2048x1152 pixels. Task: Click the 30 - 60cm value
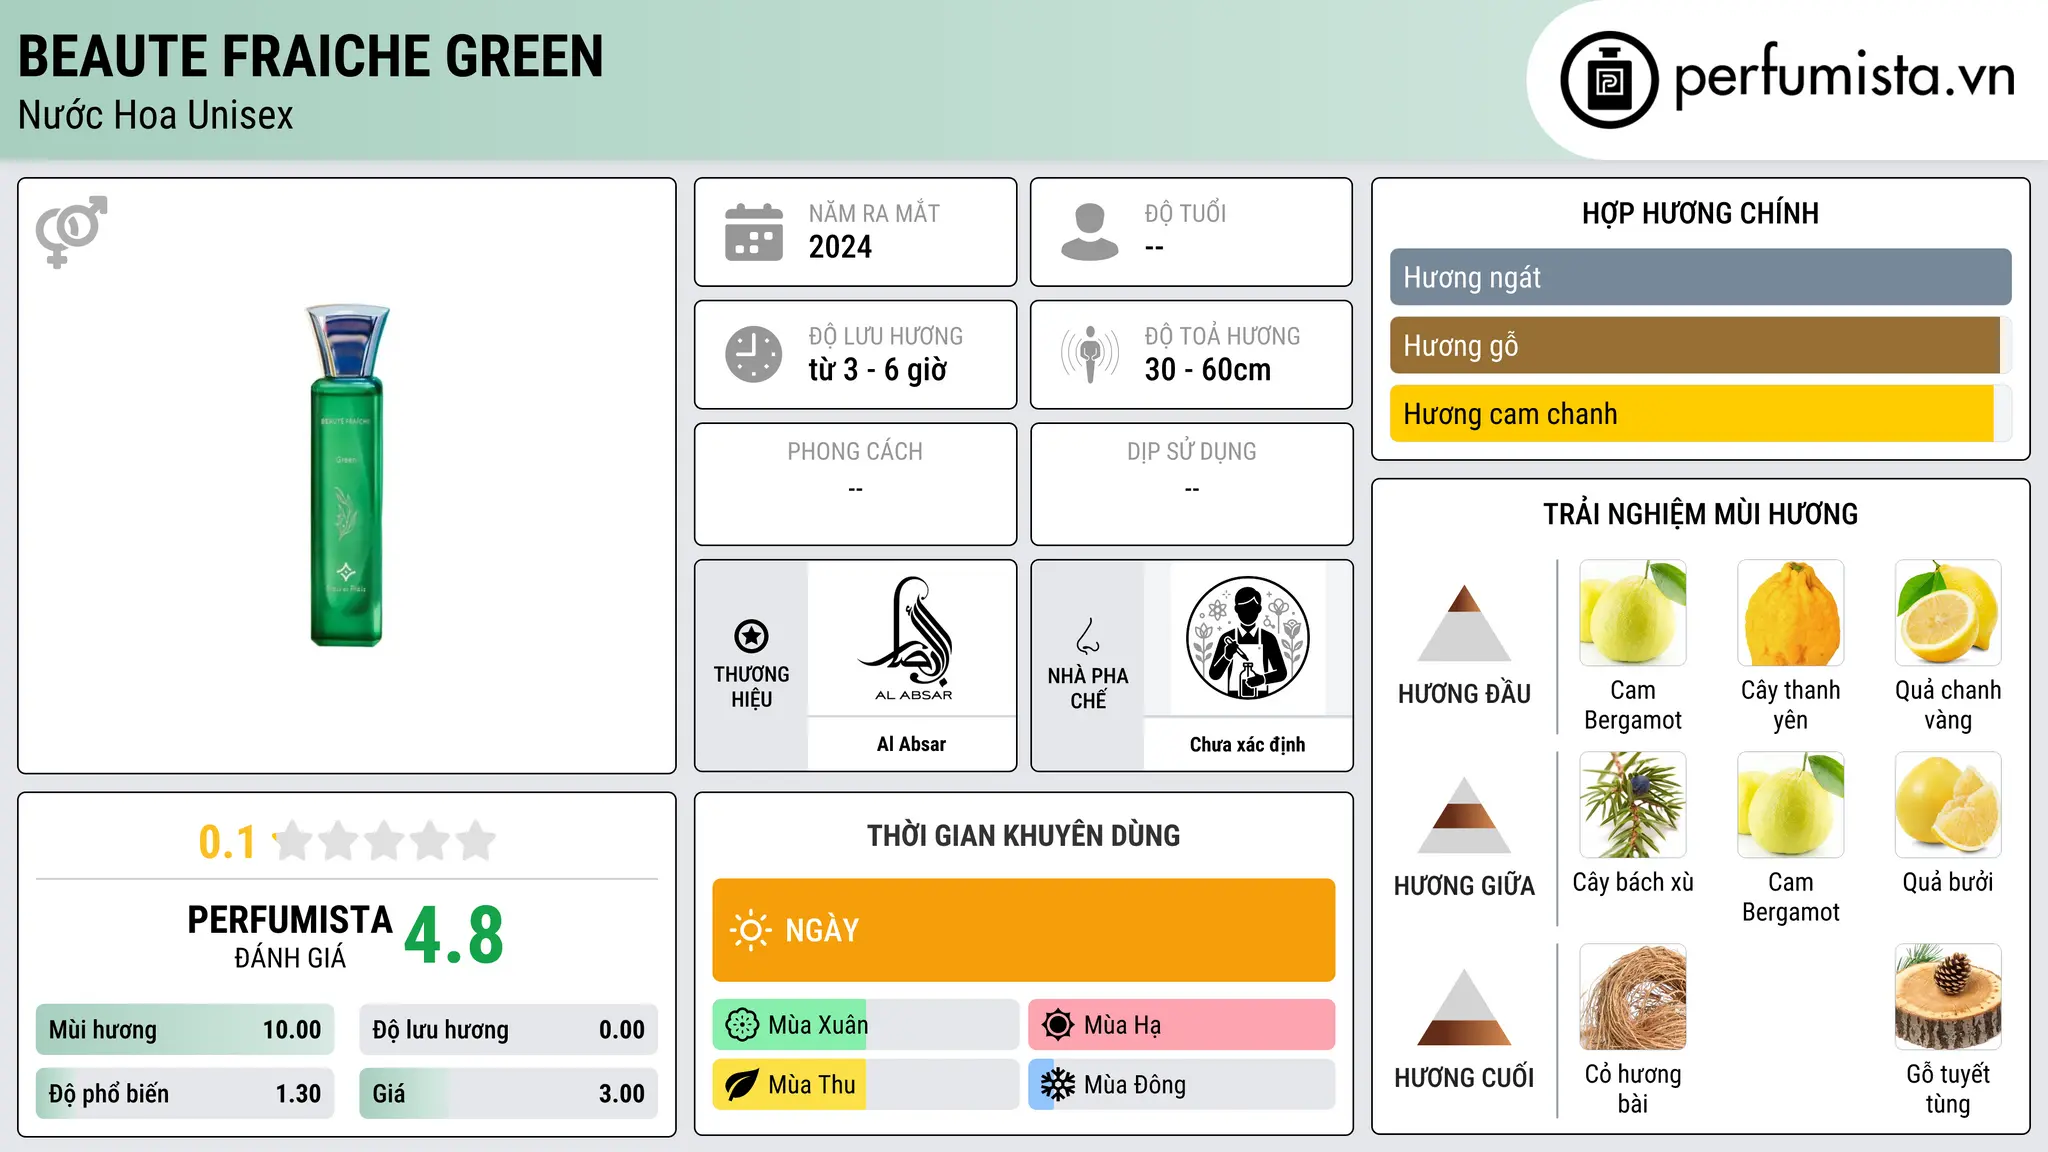tap(1207, 370)
